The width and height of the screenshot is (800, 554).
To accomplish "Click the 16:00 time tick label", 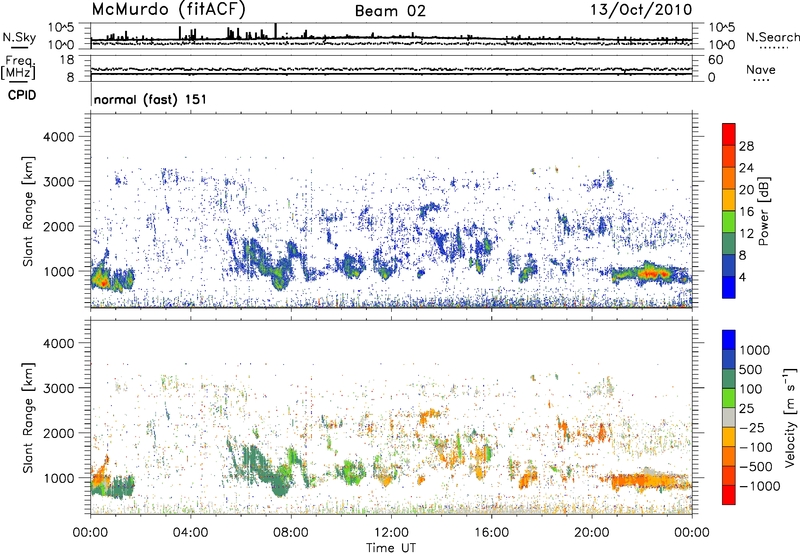I will 491,533.
